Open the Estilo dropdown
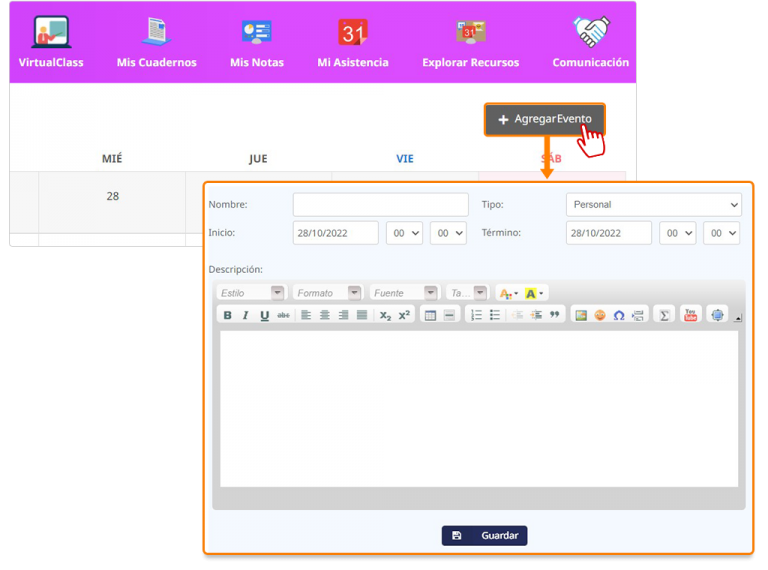768x570 pixels. coord(251,293)
